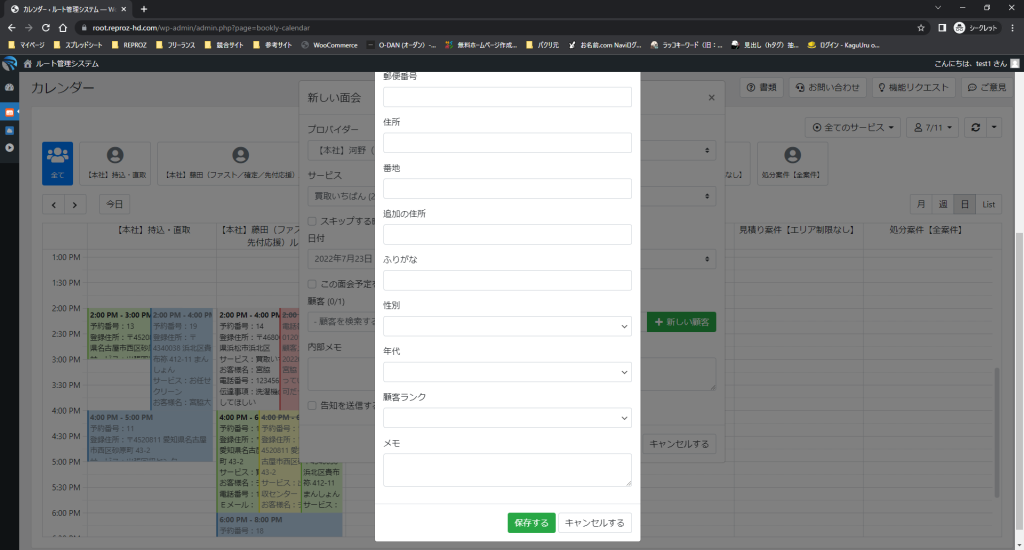Go to next day with right chevron

point(75,204)
